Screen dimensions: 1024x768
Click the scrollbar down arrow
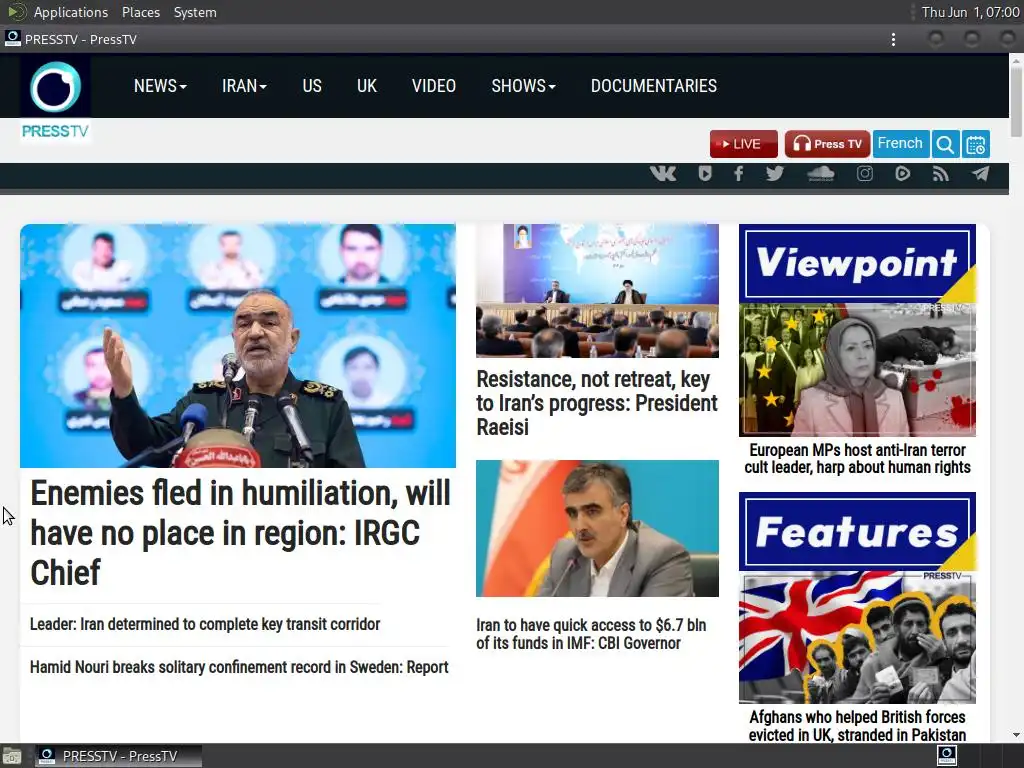coord(1016,735)
